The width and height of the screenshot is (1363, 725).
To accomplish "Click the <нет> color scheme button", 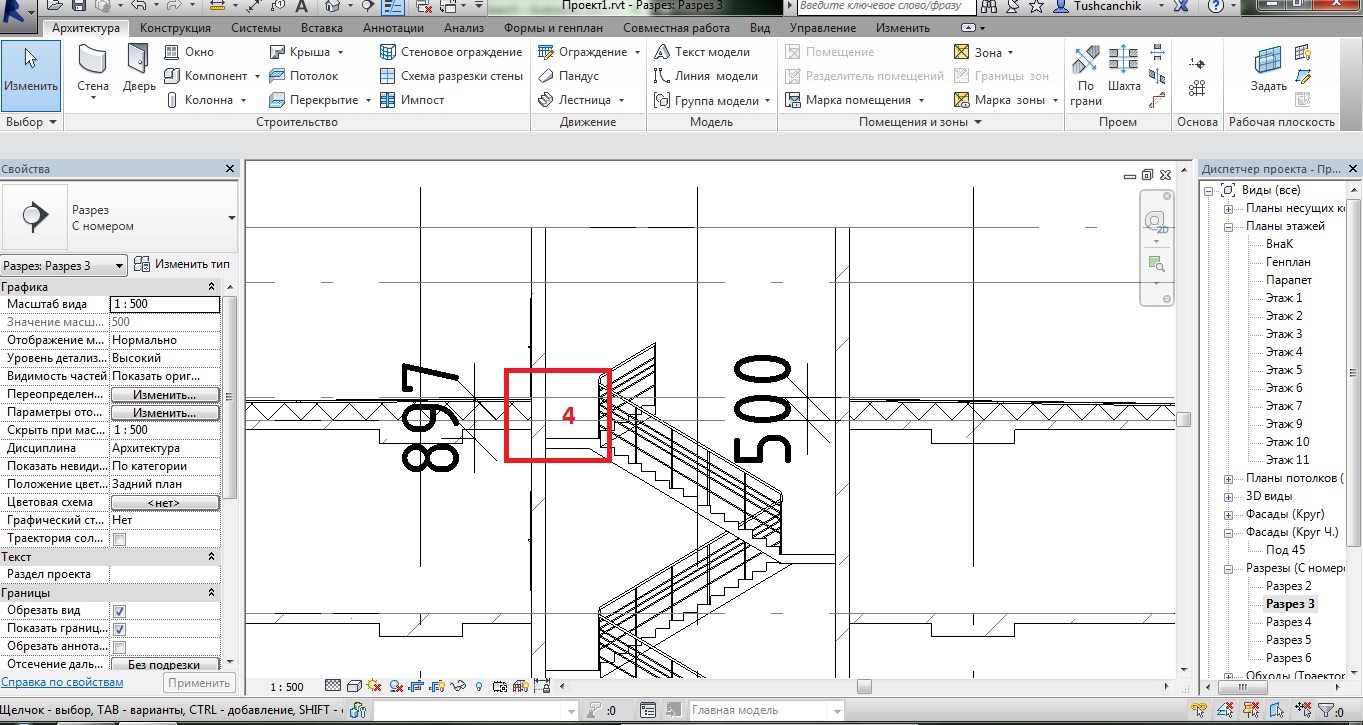I will [x=164, y=503].
